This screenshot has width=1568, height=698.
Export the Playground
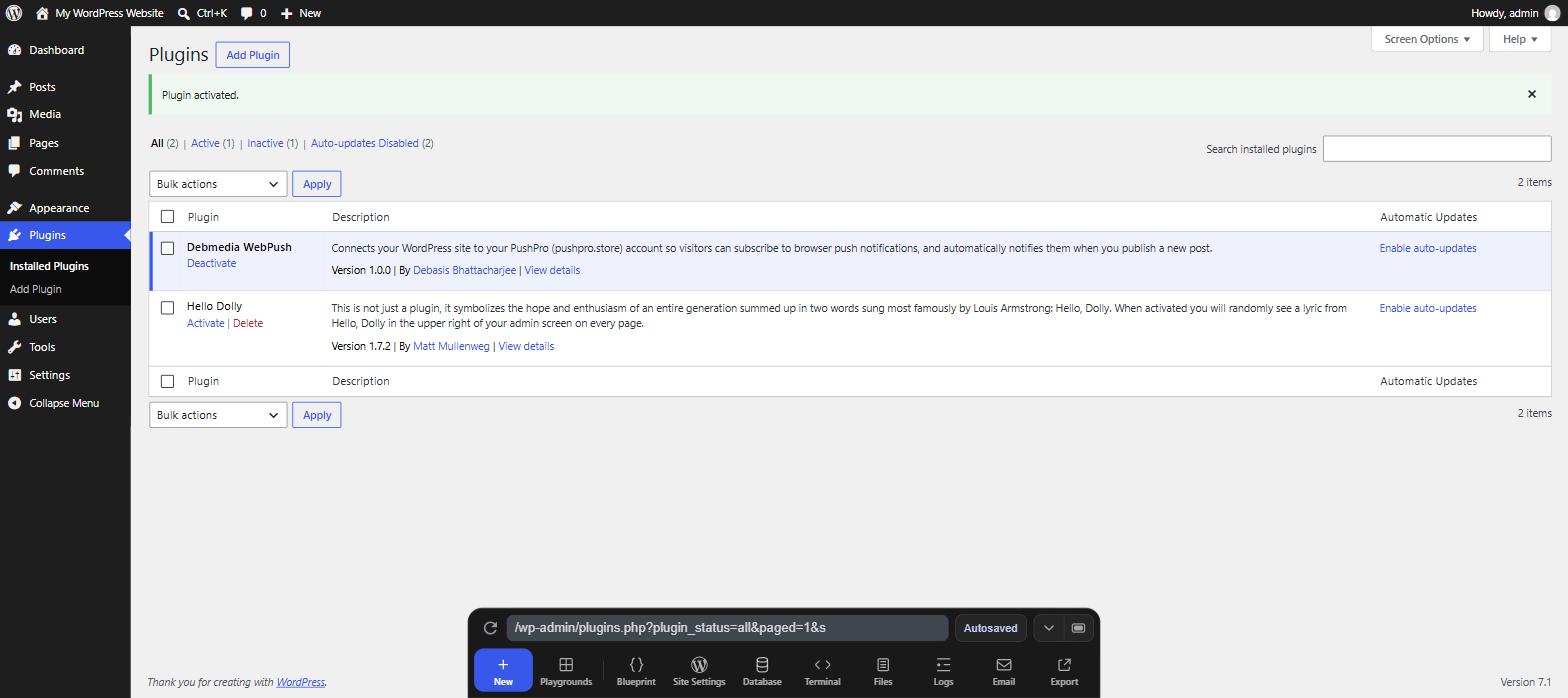(x=1064, y=671)
